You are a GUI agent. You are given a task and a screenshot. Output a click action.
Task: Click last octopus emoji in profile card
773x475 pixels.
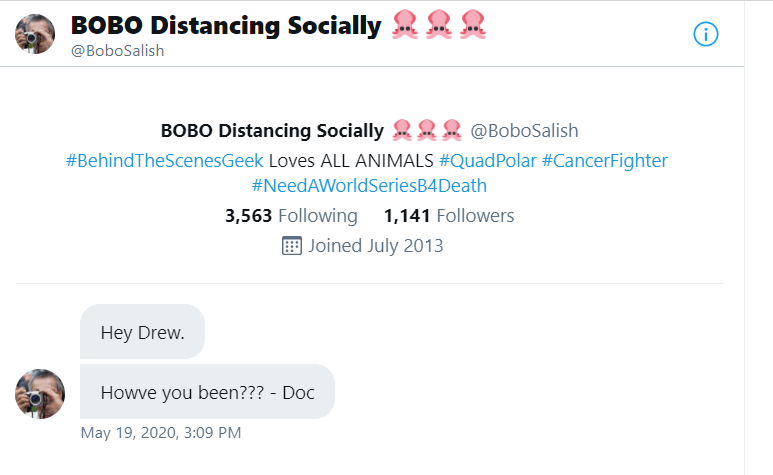pyautogui.click(x=451, y=130)
